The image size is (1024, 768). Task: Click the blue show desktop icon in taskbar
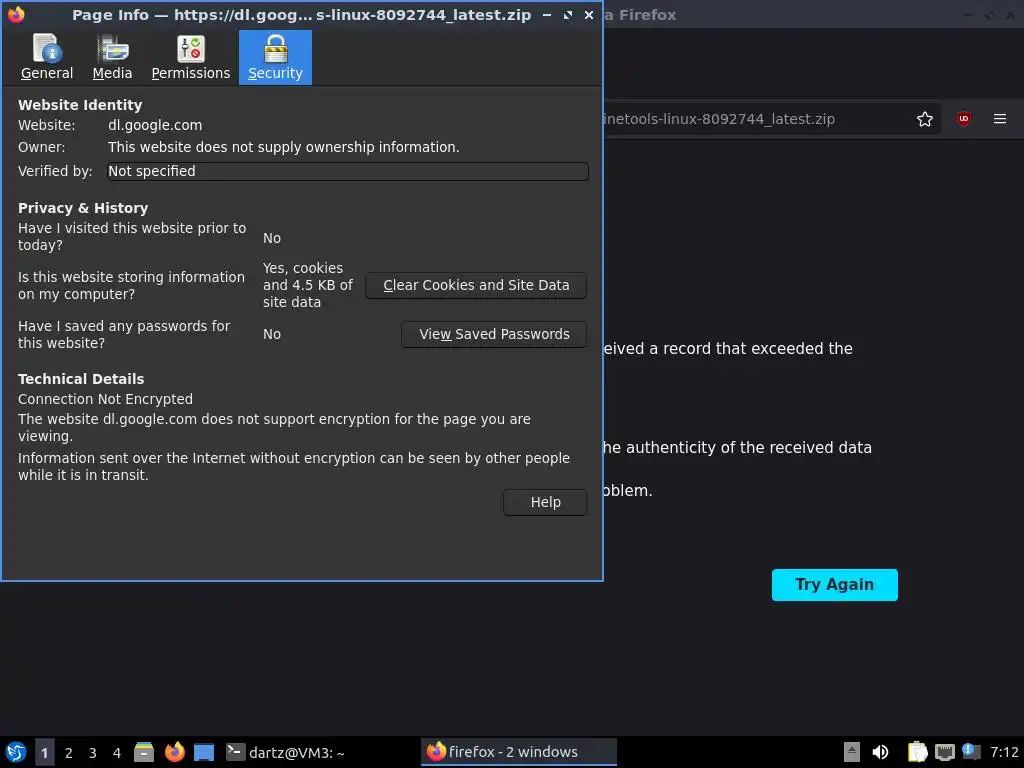pyautogui.click(x=204, y=752)
